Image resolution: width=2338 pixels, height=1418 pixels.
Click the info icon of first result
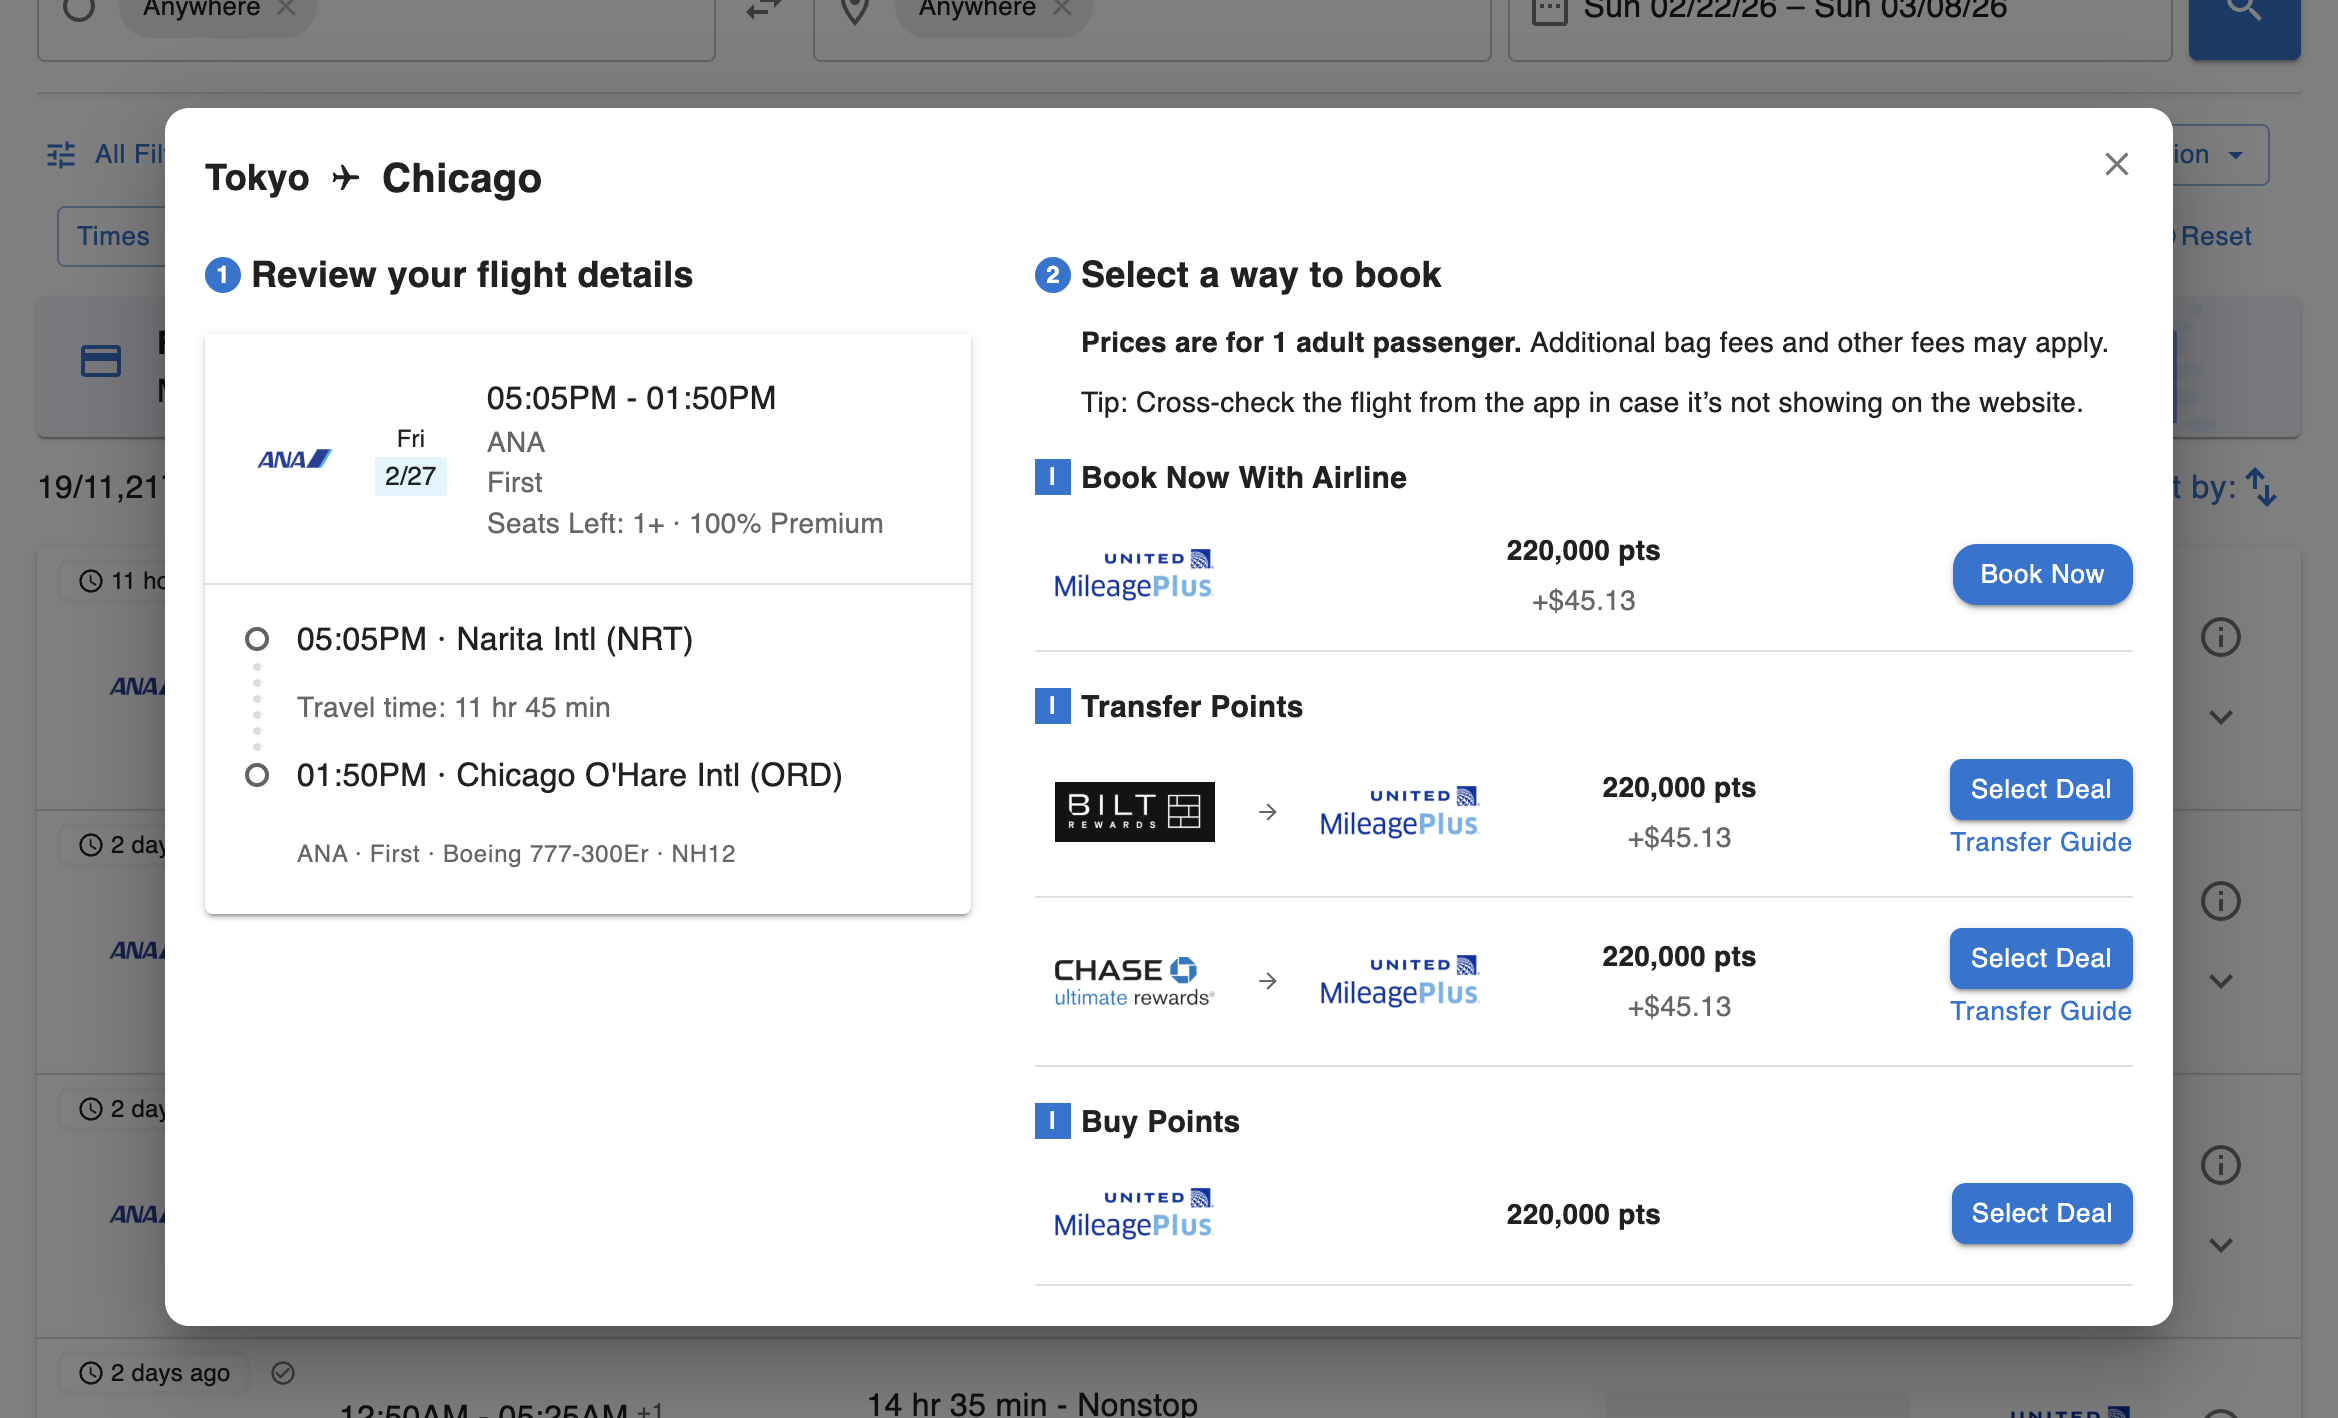[2220, 637]
